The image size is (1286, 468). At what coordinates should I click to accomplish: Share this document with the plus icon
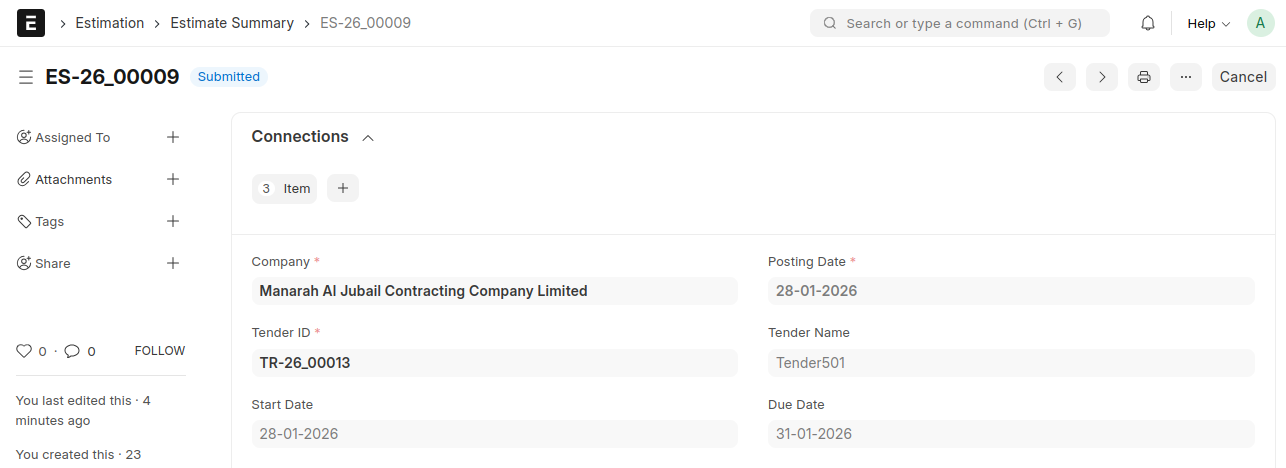[173, 263]
